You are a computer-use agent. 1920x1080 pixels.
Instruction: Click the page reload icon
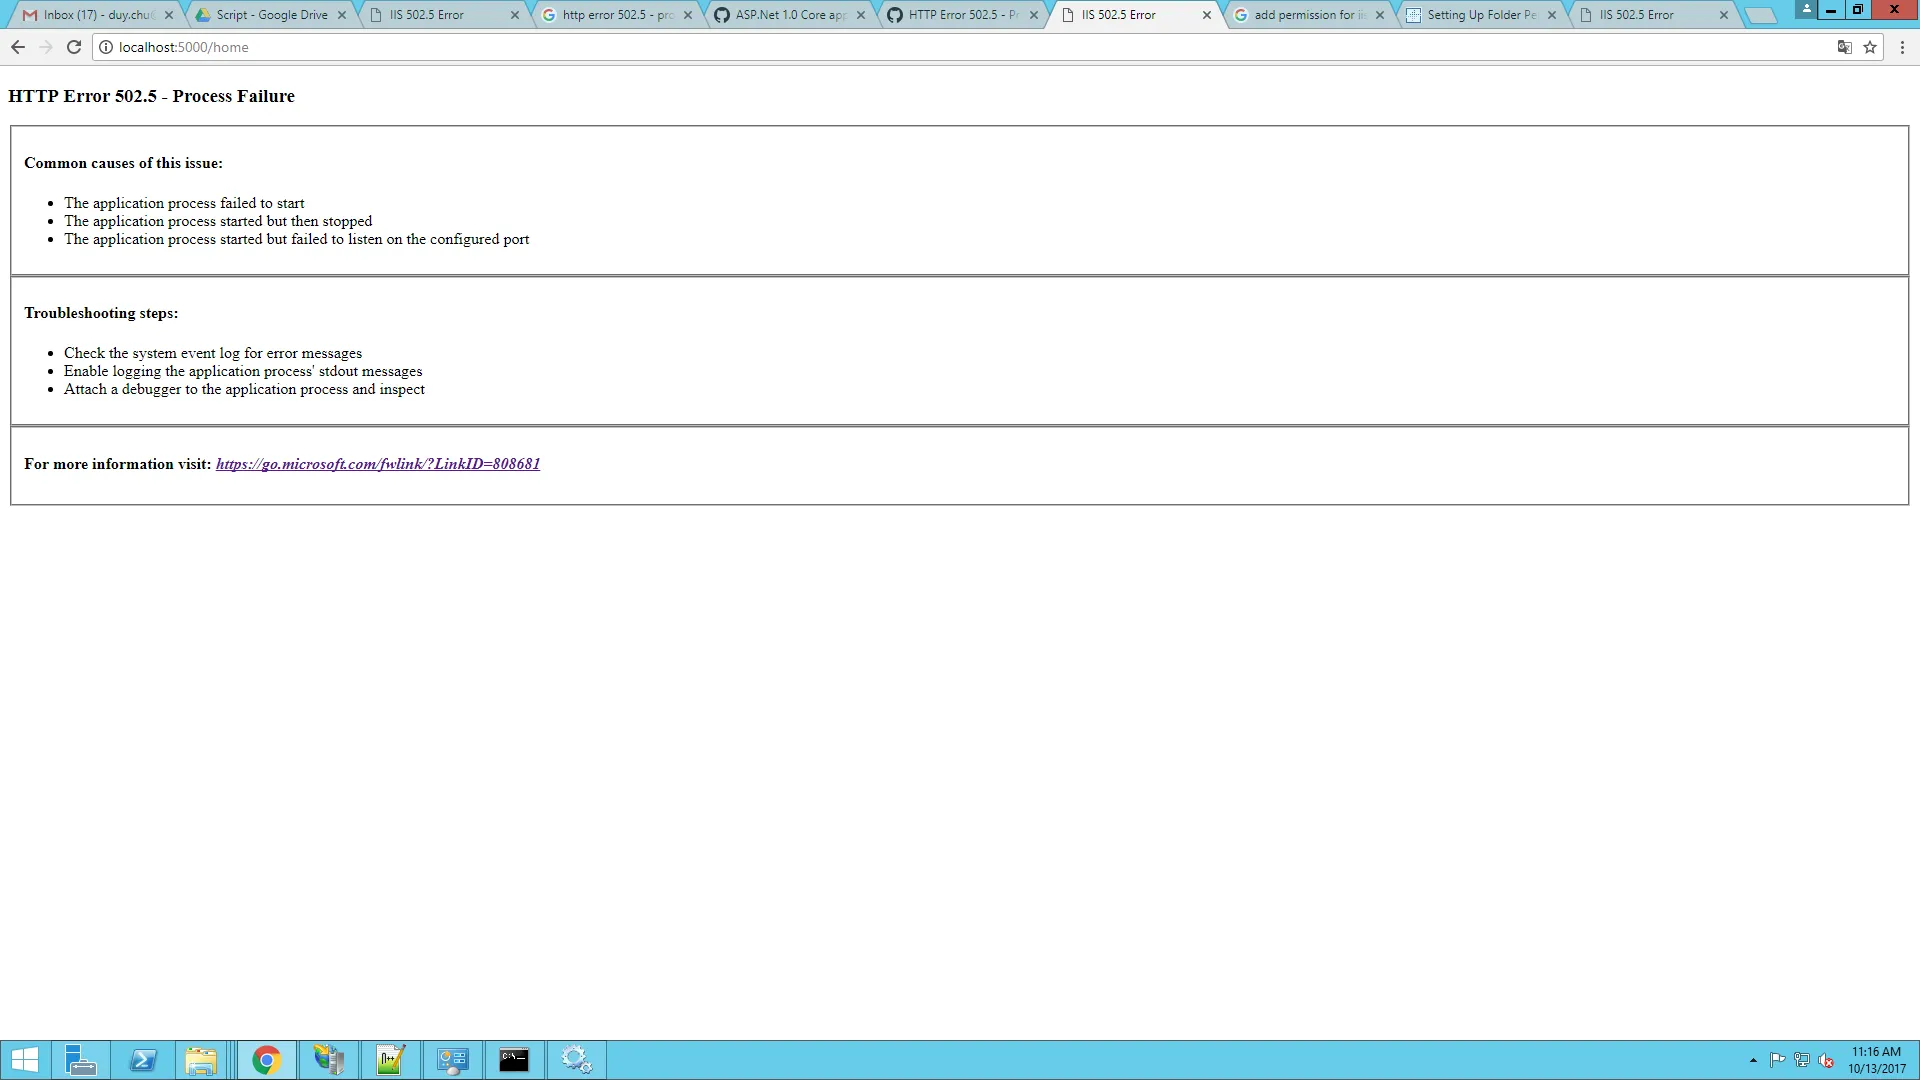(x=74, y=47)
